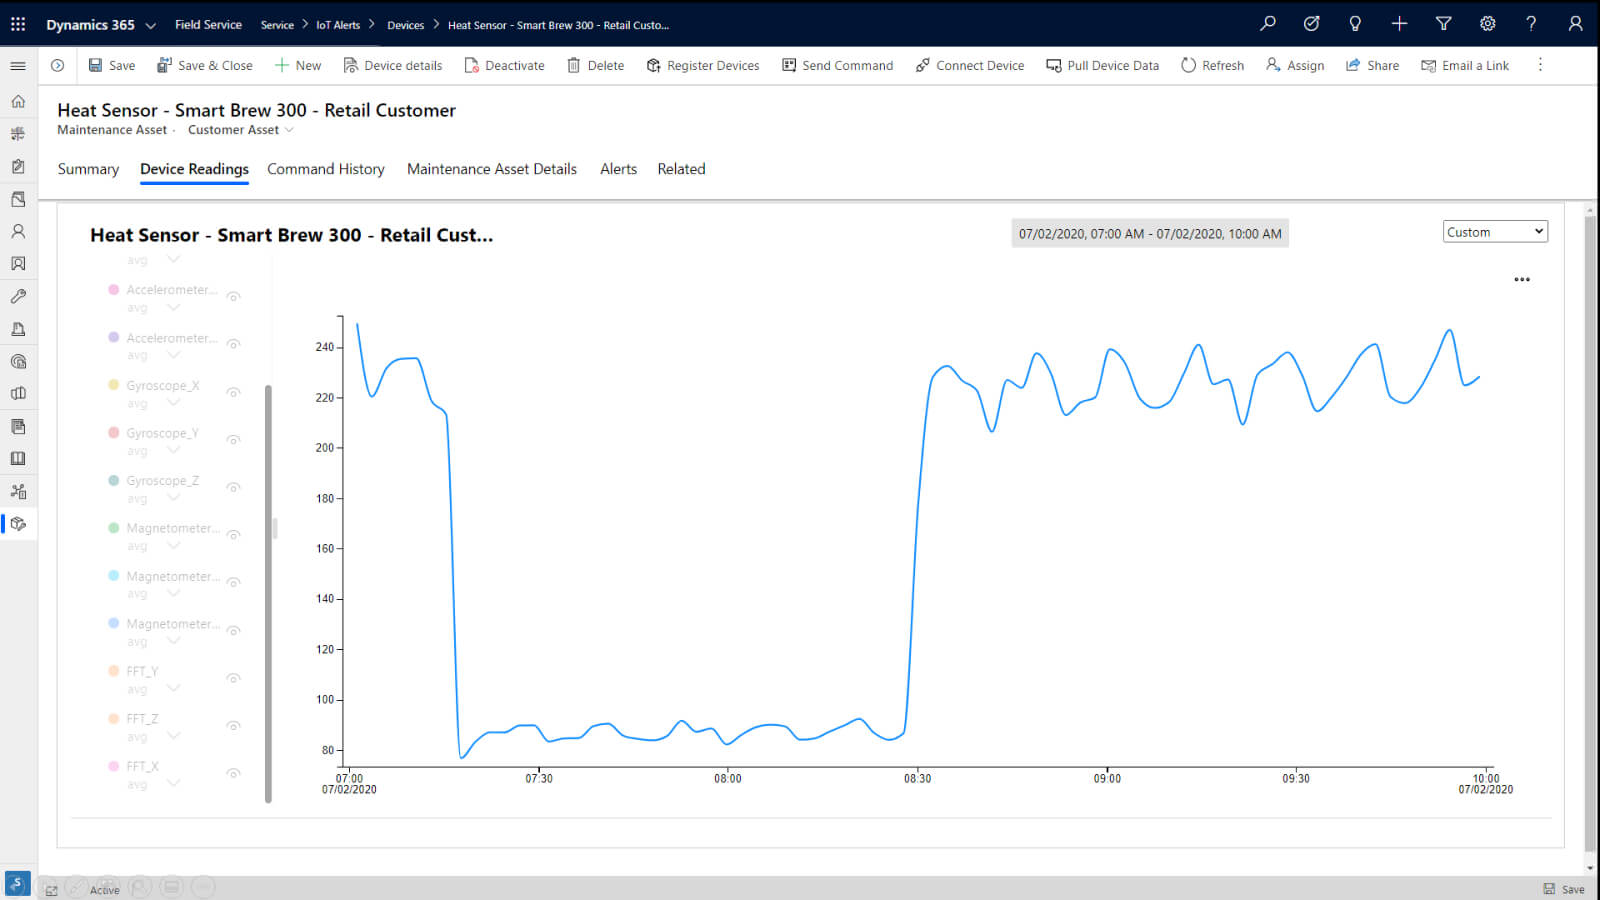Click the Gyroscope_X yellow color dot
Viewport: 1600px width, 900px height.
pyautogui.click(x=114, y=385)
